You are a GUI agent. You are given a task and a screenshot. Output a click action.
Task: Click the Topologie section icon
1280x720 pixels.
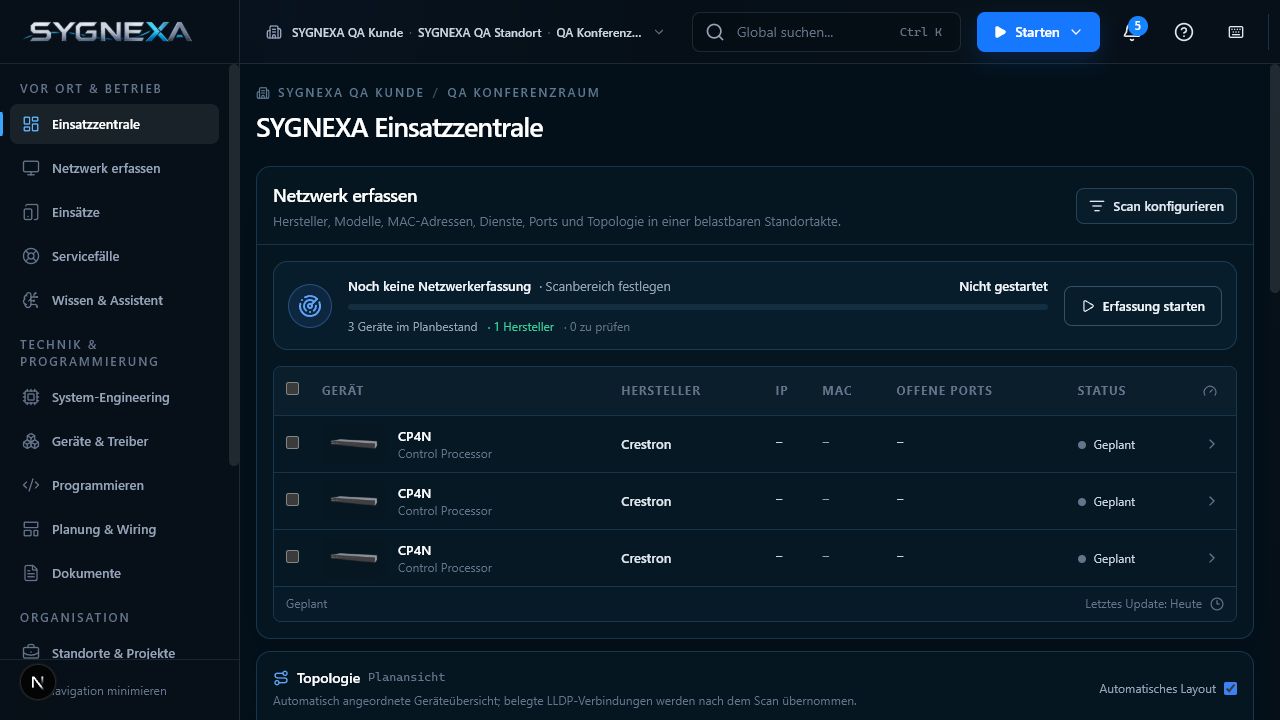tap(281, 678)
